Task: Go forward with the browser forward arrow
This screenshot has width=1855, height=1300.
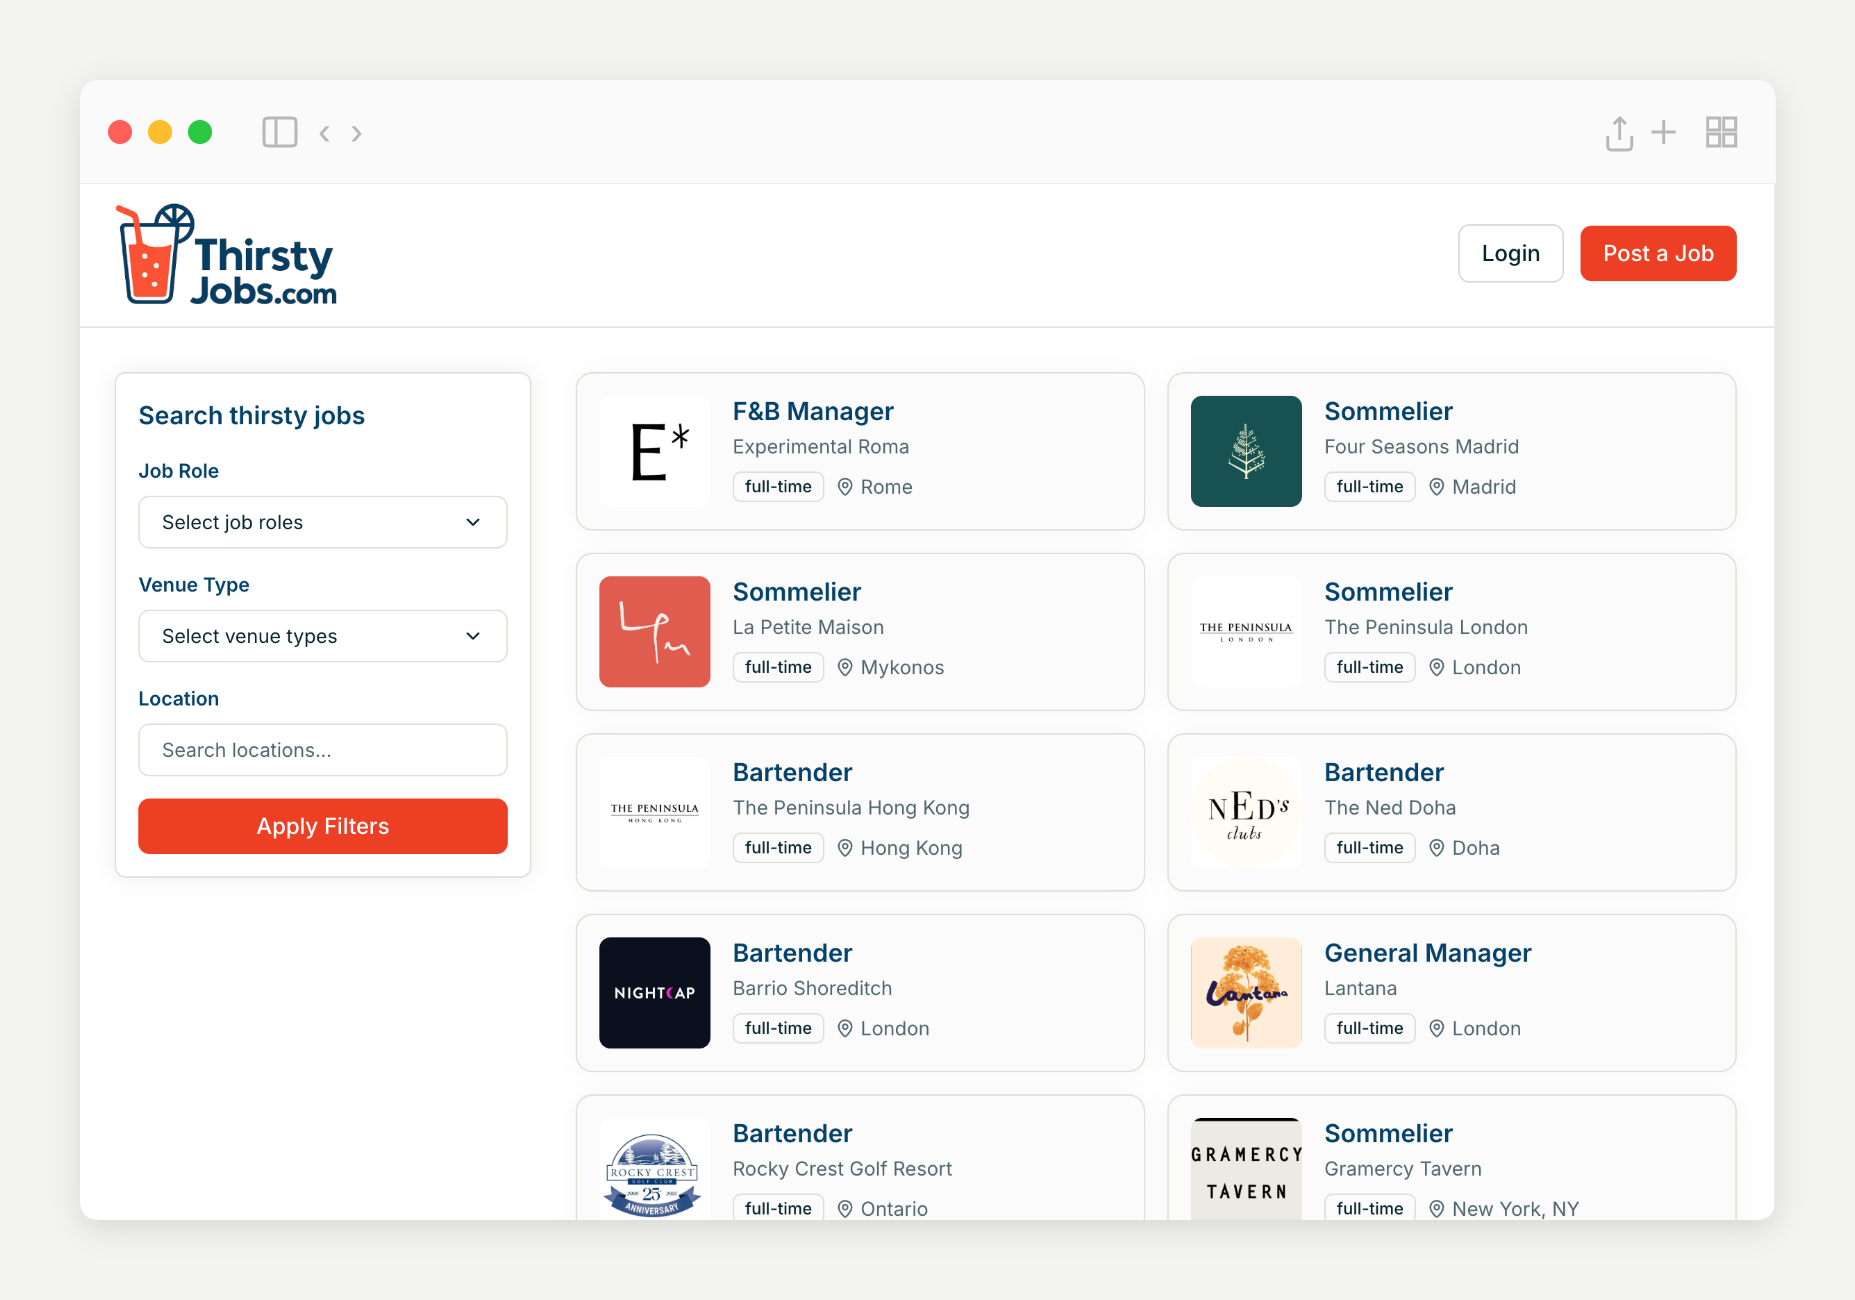Action: 357,133
